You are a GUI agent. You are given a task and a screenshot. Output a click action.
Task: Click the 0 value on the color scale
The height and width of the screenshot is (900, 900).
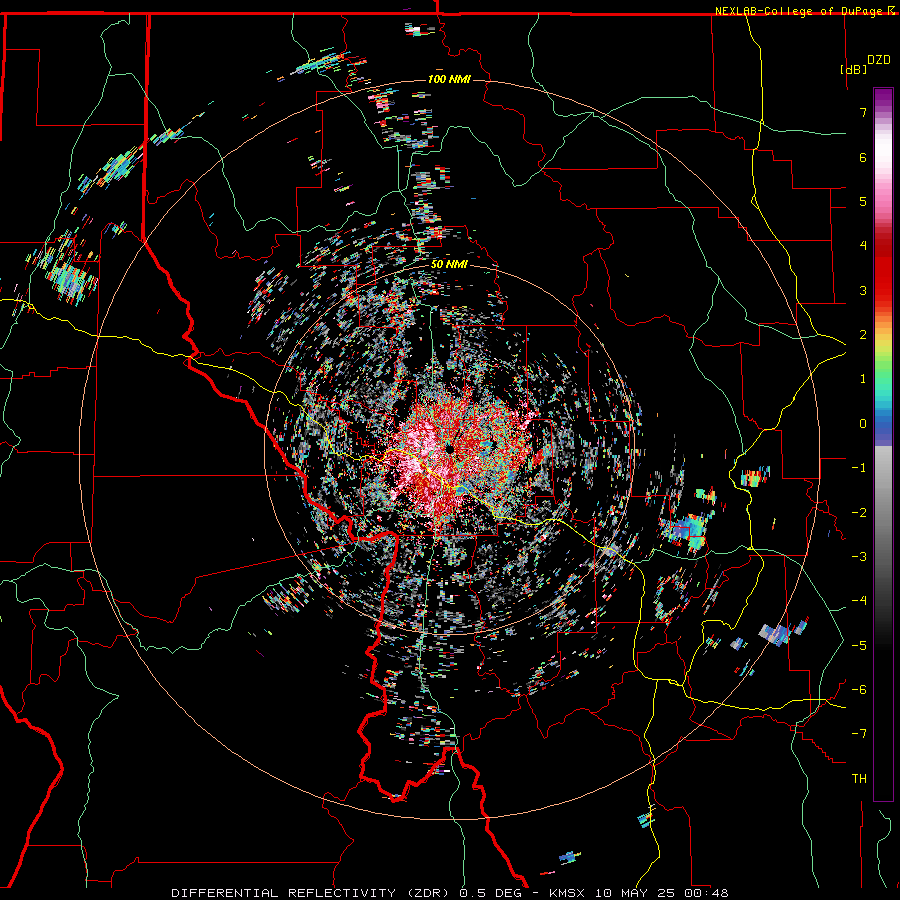[x=863, y=424]
